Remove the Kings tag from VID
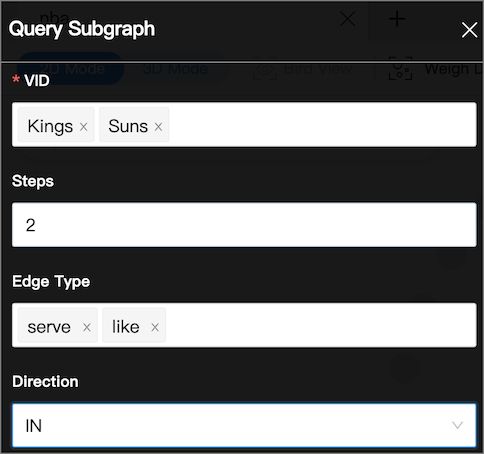 tap(84, 127)
